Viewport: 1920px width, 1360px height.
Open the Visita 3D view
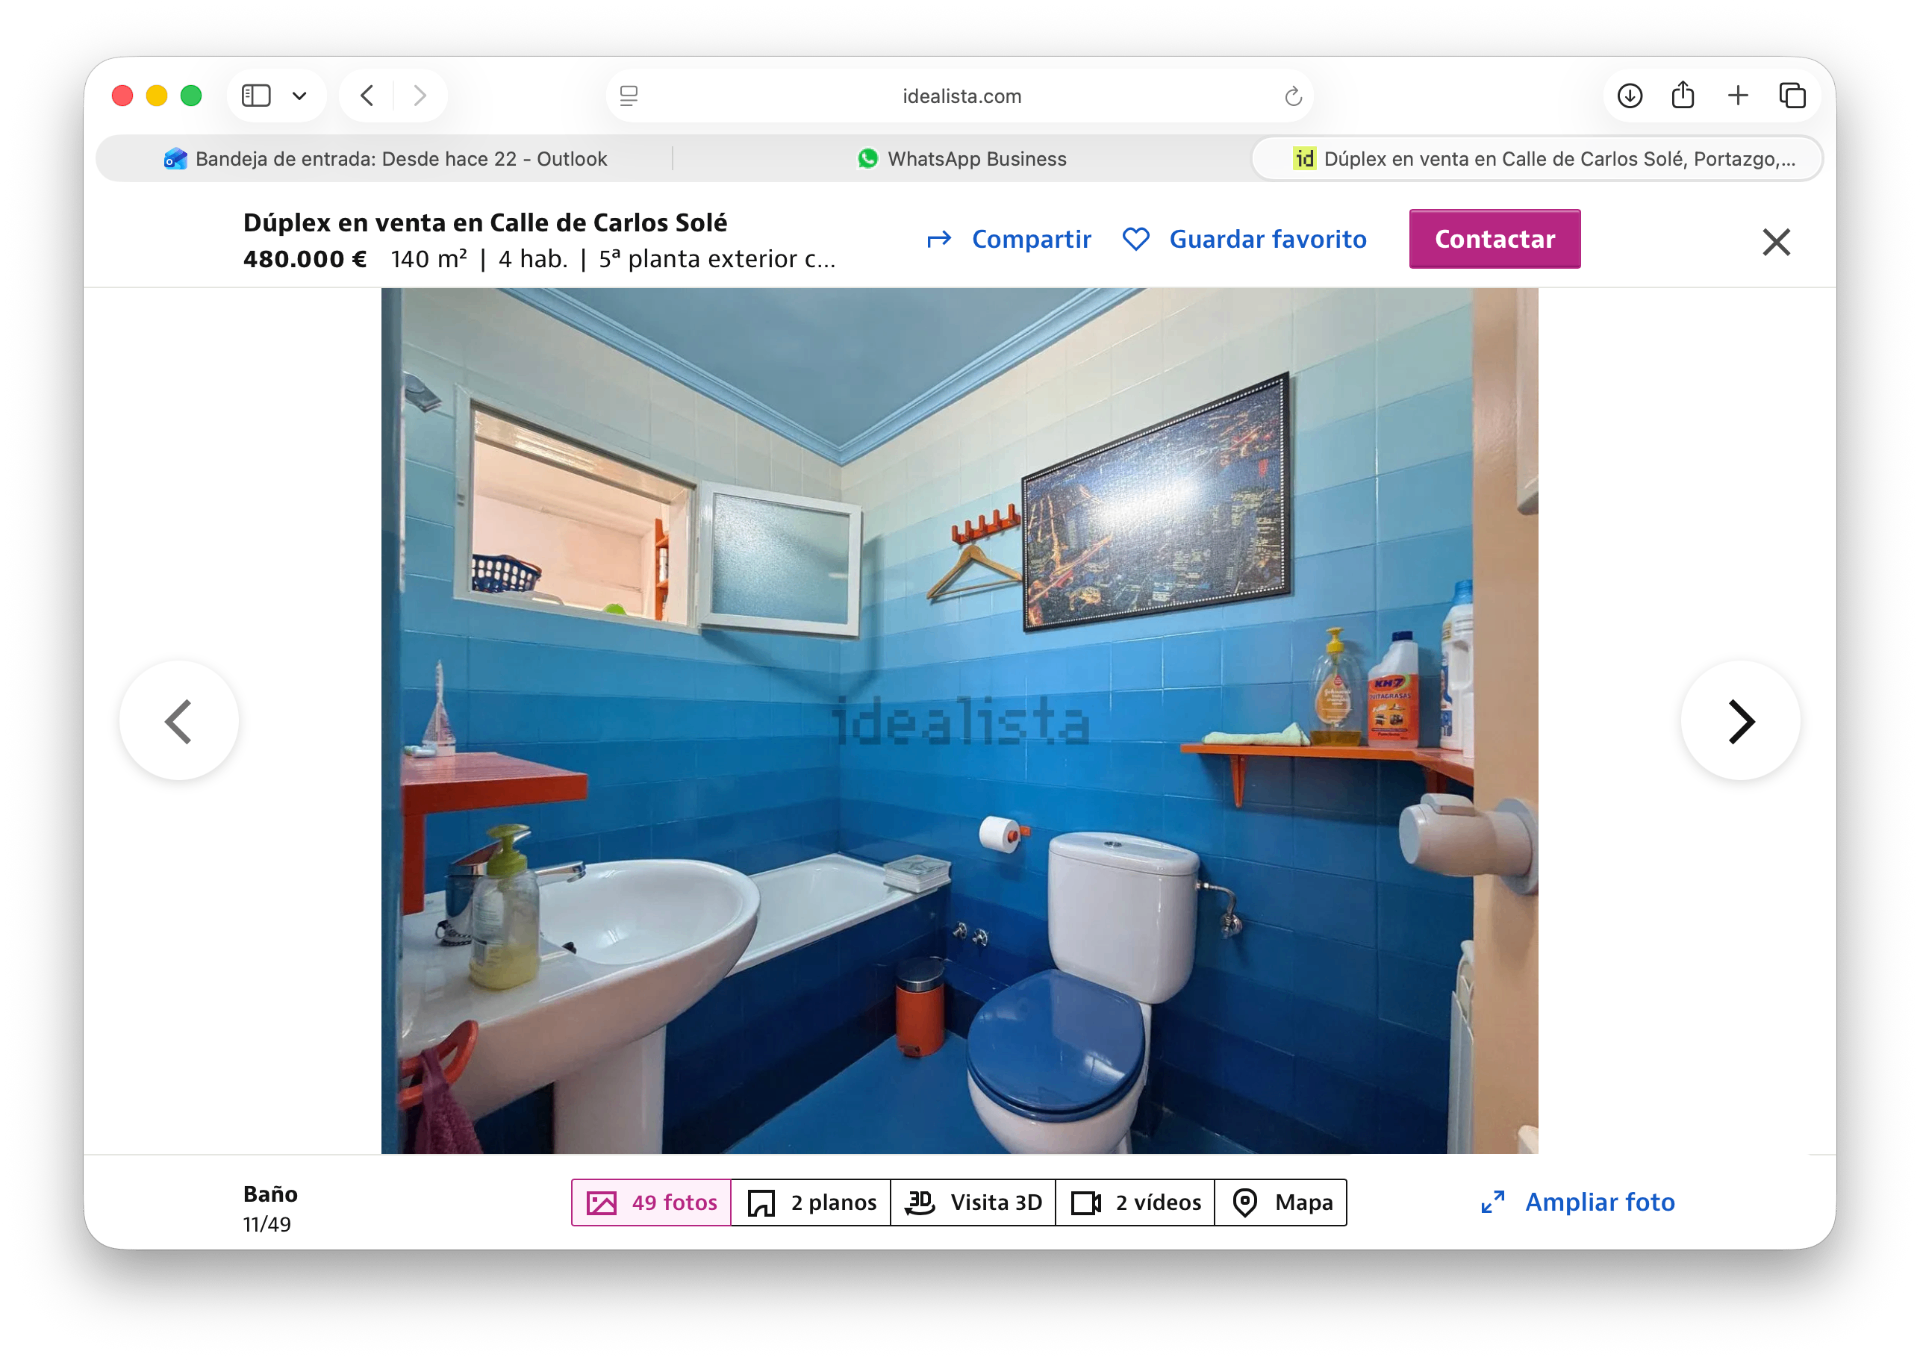tap(973, 1202)
